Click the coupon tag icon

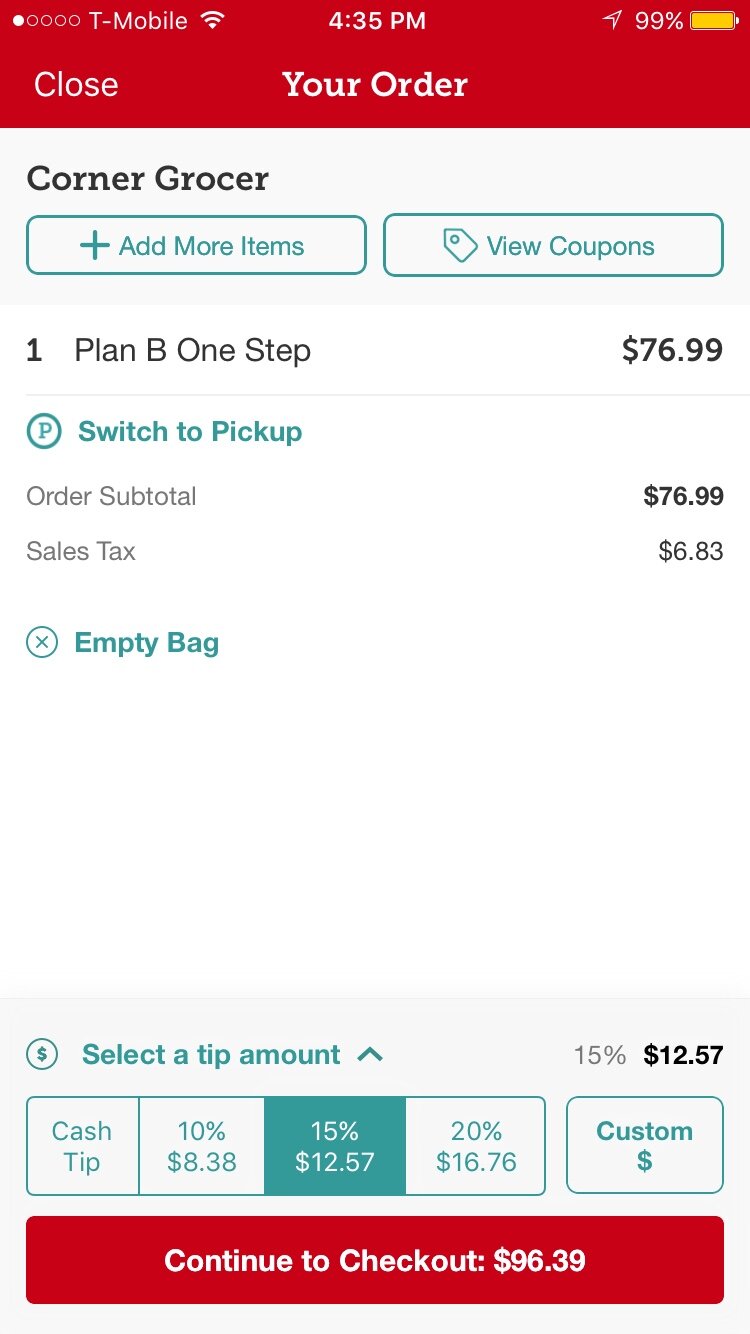(x=459, y=244)
